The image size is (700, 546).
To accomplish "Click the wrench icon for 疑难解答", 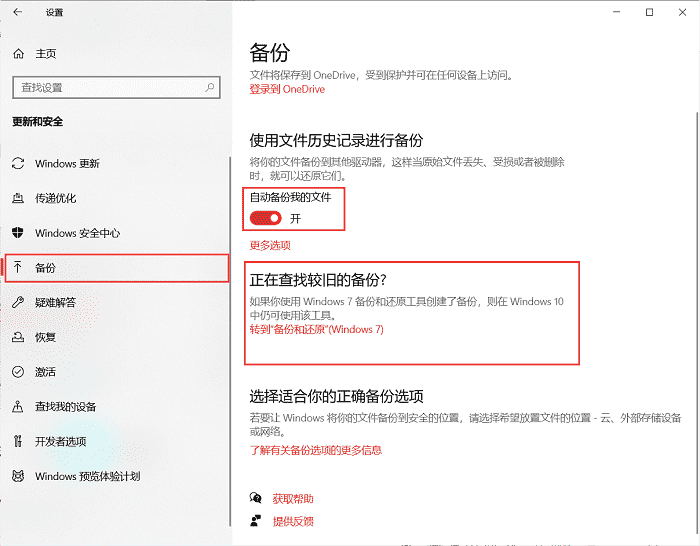I will tap(18, 302).
